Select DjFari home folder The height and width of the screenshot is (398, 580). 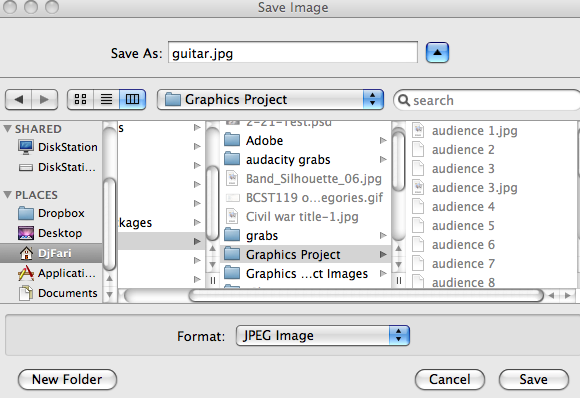coord(51,253)
